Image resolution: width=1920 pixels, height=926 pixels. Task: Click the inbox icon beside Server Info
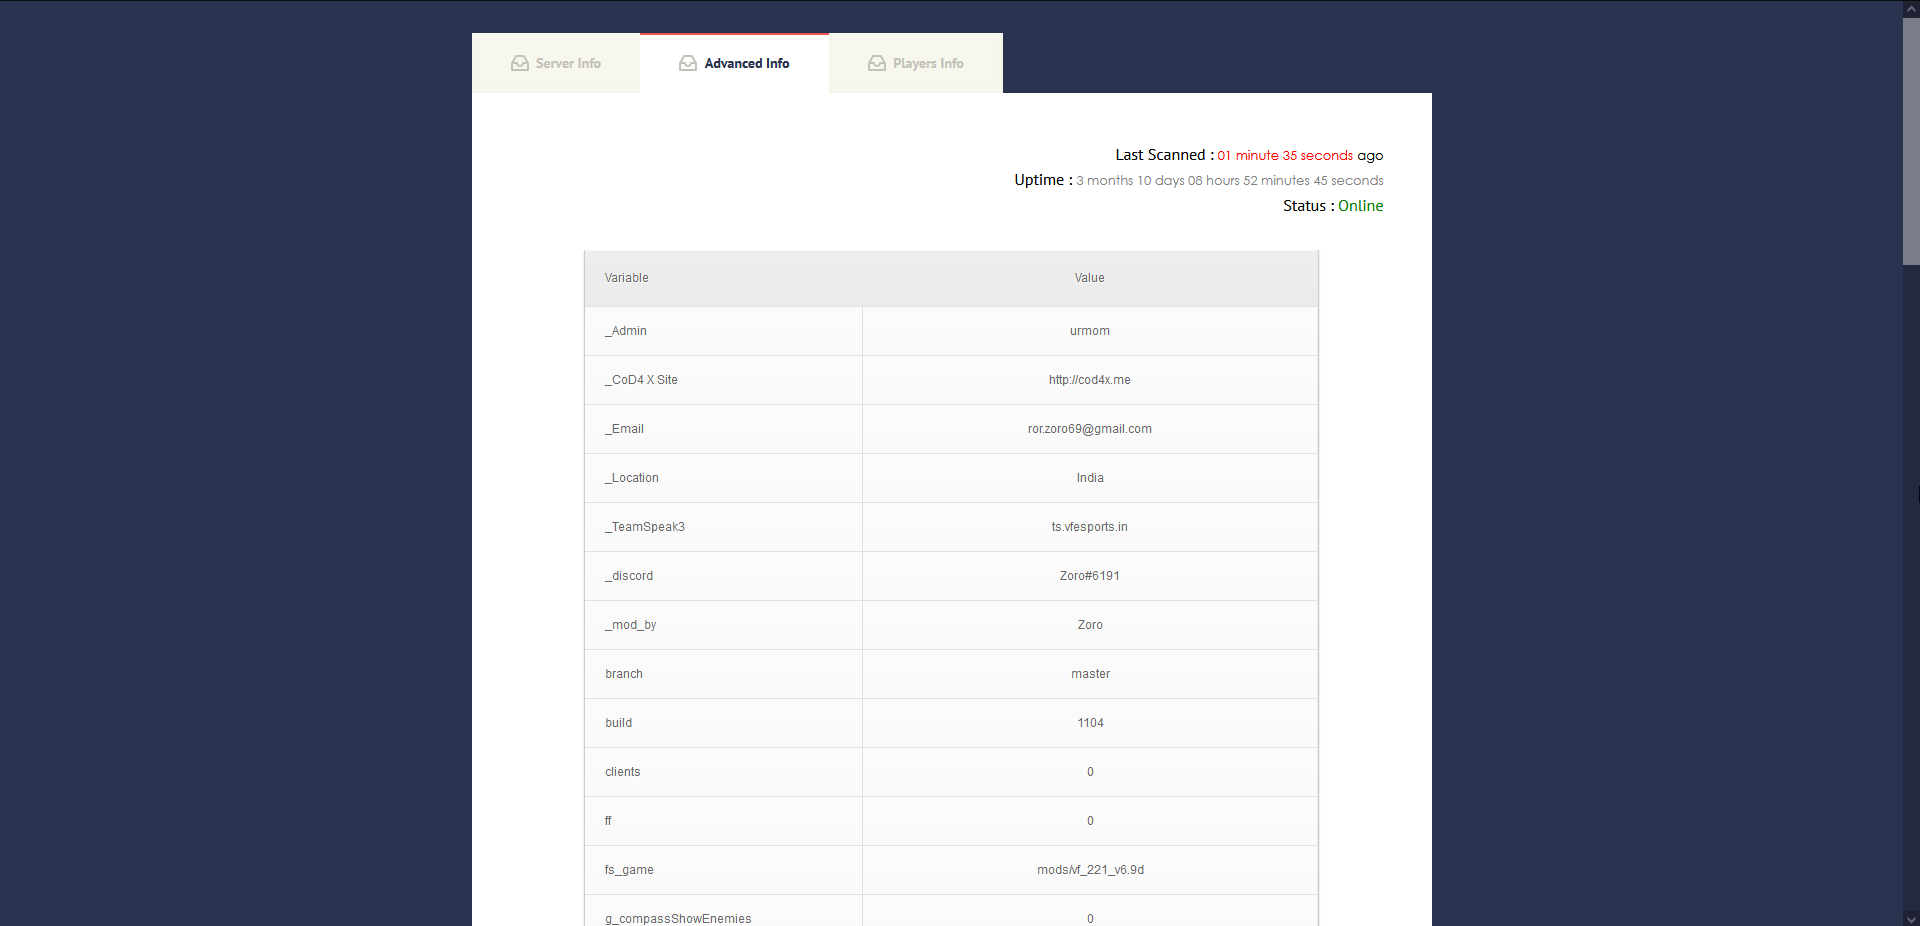pos(520,63)
